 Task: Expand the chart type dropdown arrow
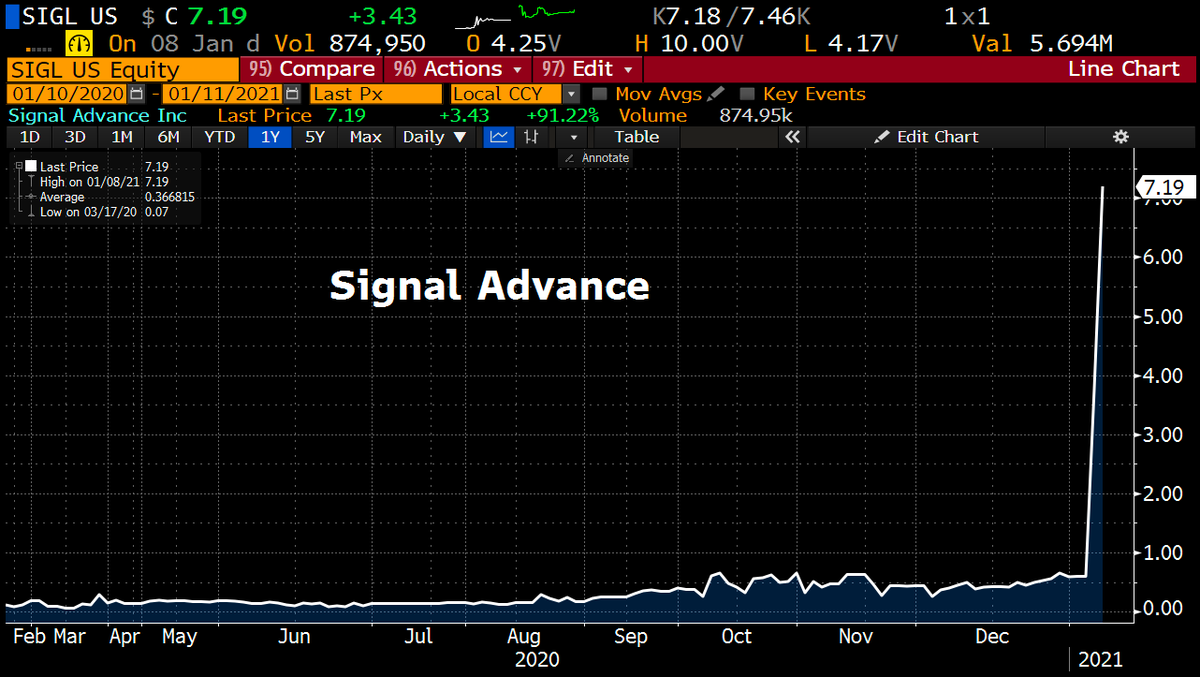(x=573, y=137)
